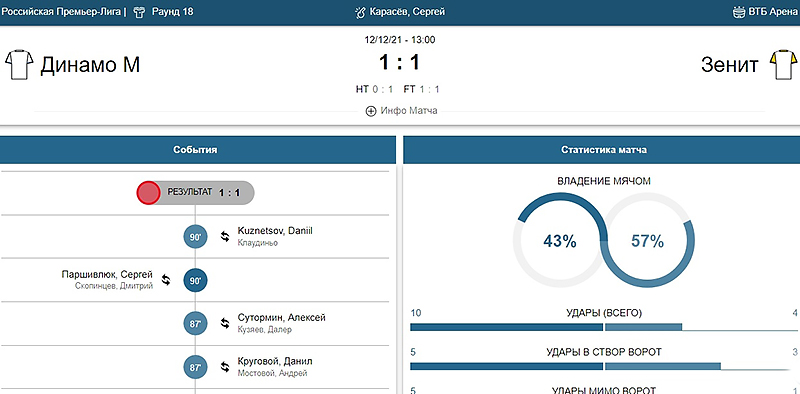Click the 57% possession circle
This screenshot has height=394, width=800.
pyautogui.click(x=647, y=241)
